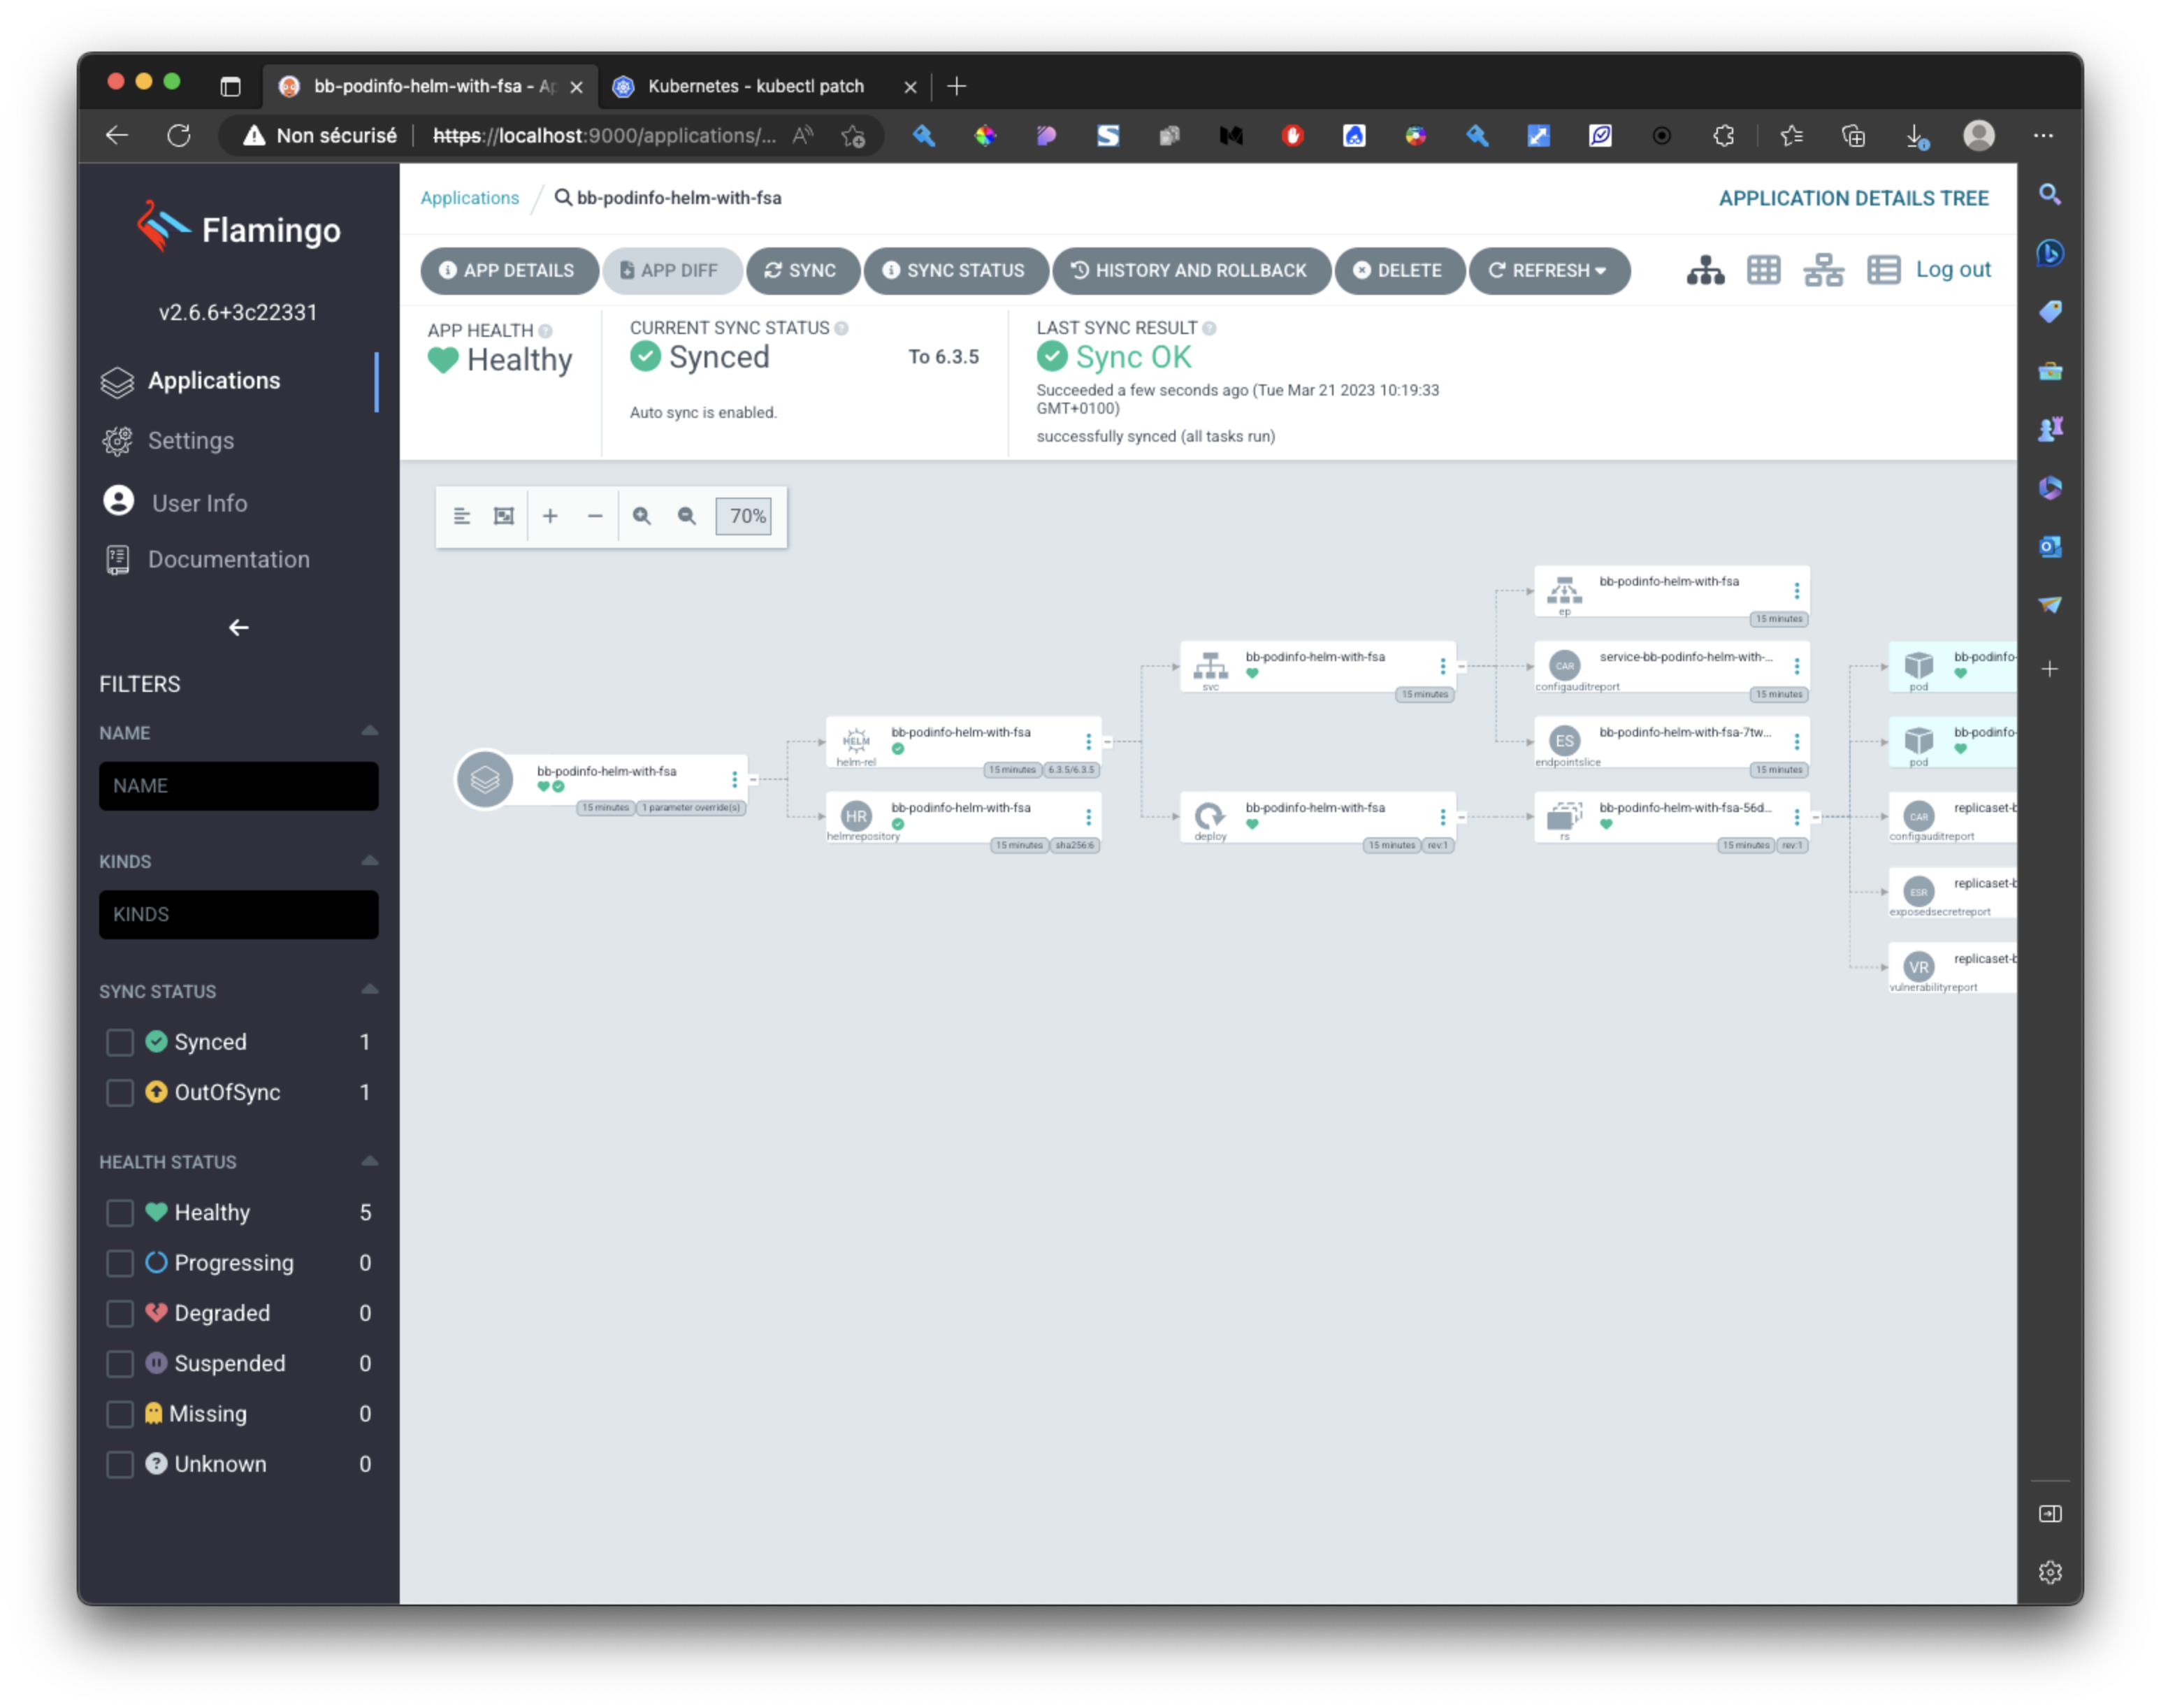Click the fit-to-view image icon in toolbar

pos(504,517)
